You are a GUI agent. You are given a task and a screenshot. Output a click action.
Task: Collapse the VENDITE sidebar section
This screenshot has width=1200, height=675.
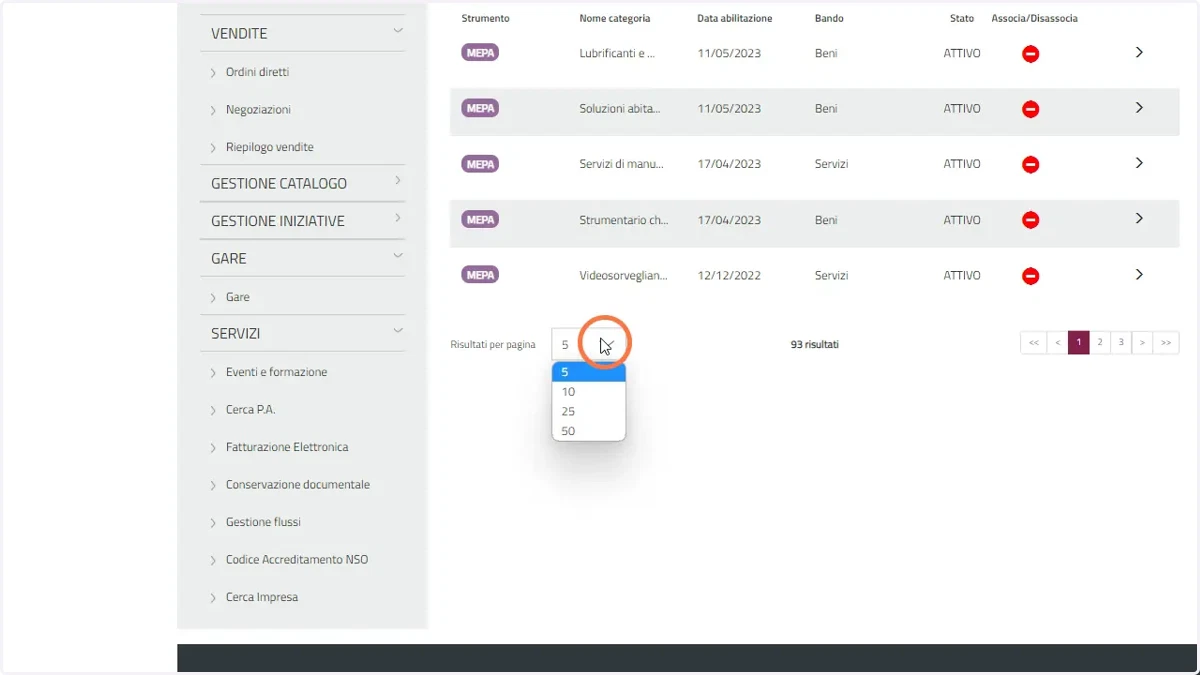(x=398, y=31)
